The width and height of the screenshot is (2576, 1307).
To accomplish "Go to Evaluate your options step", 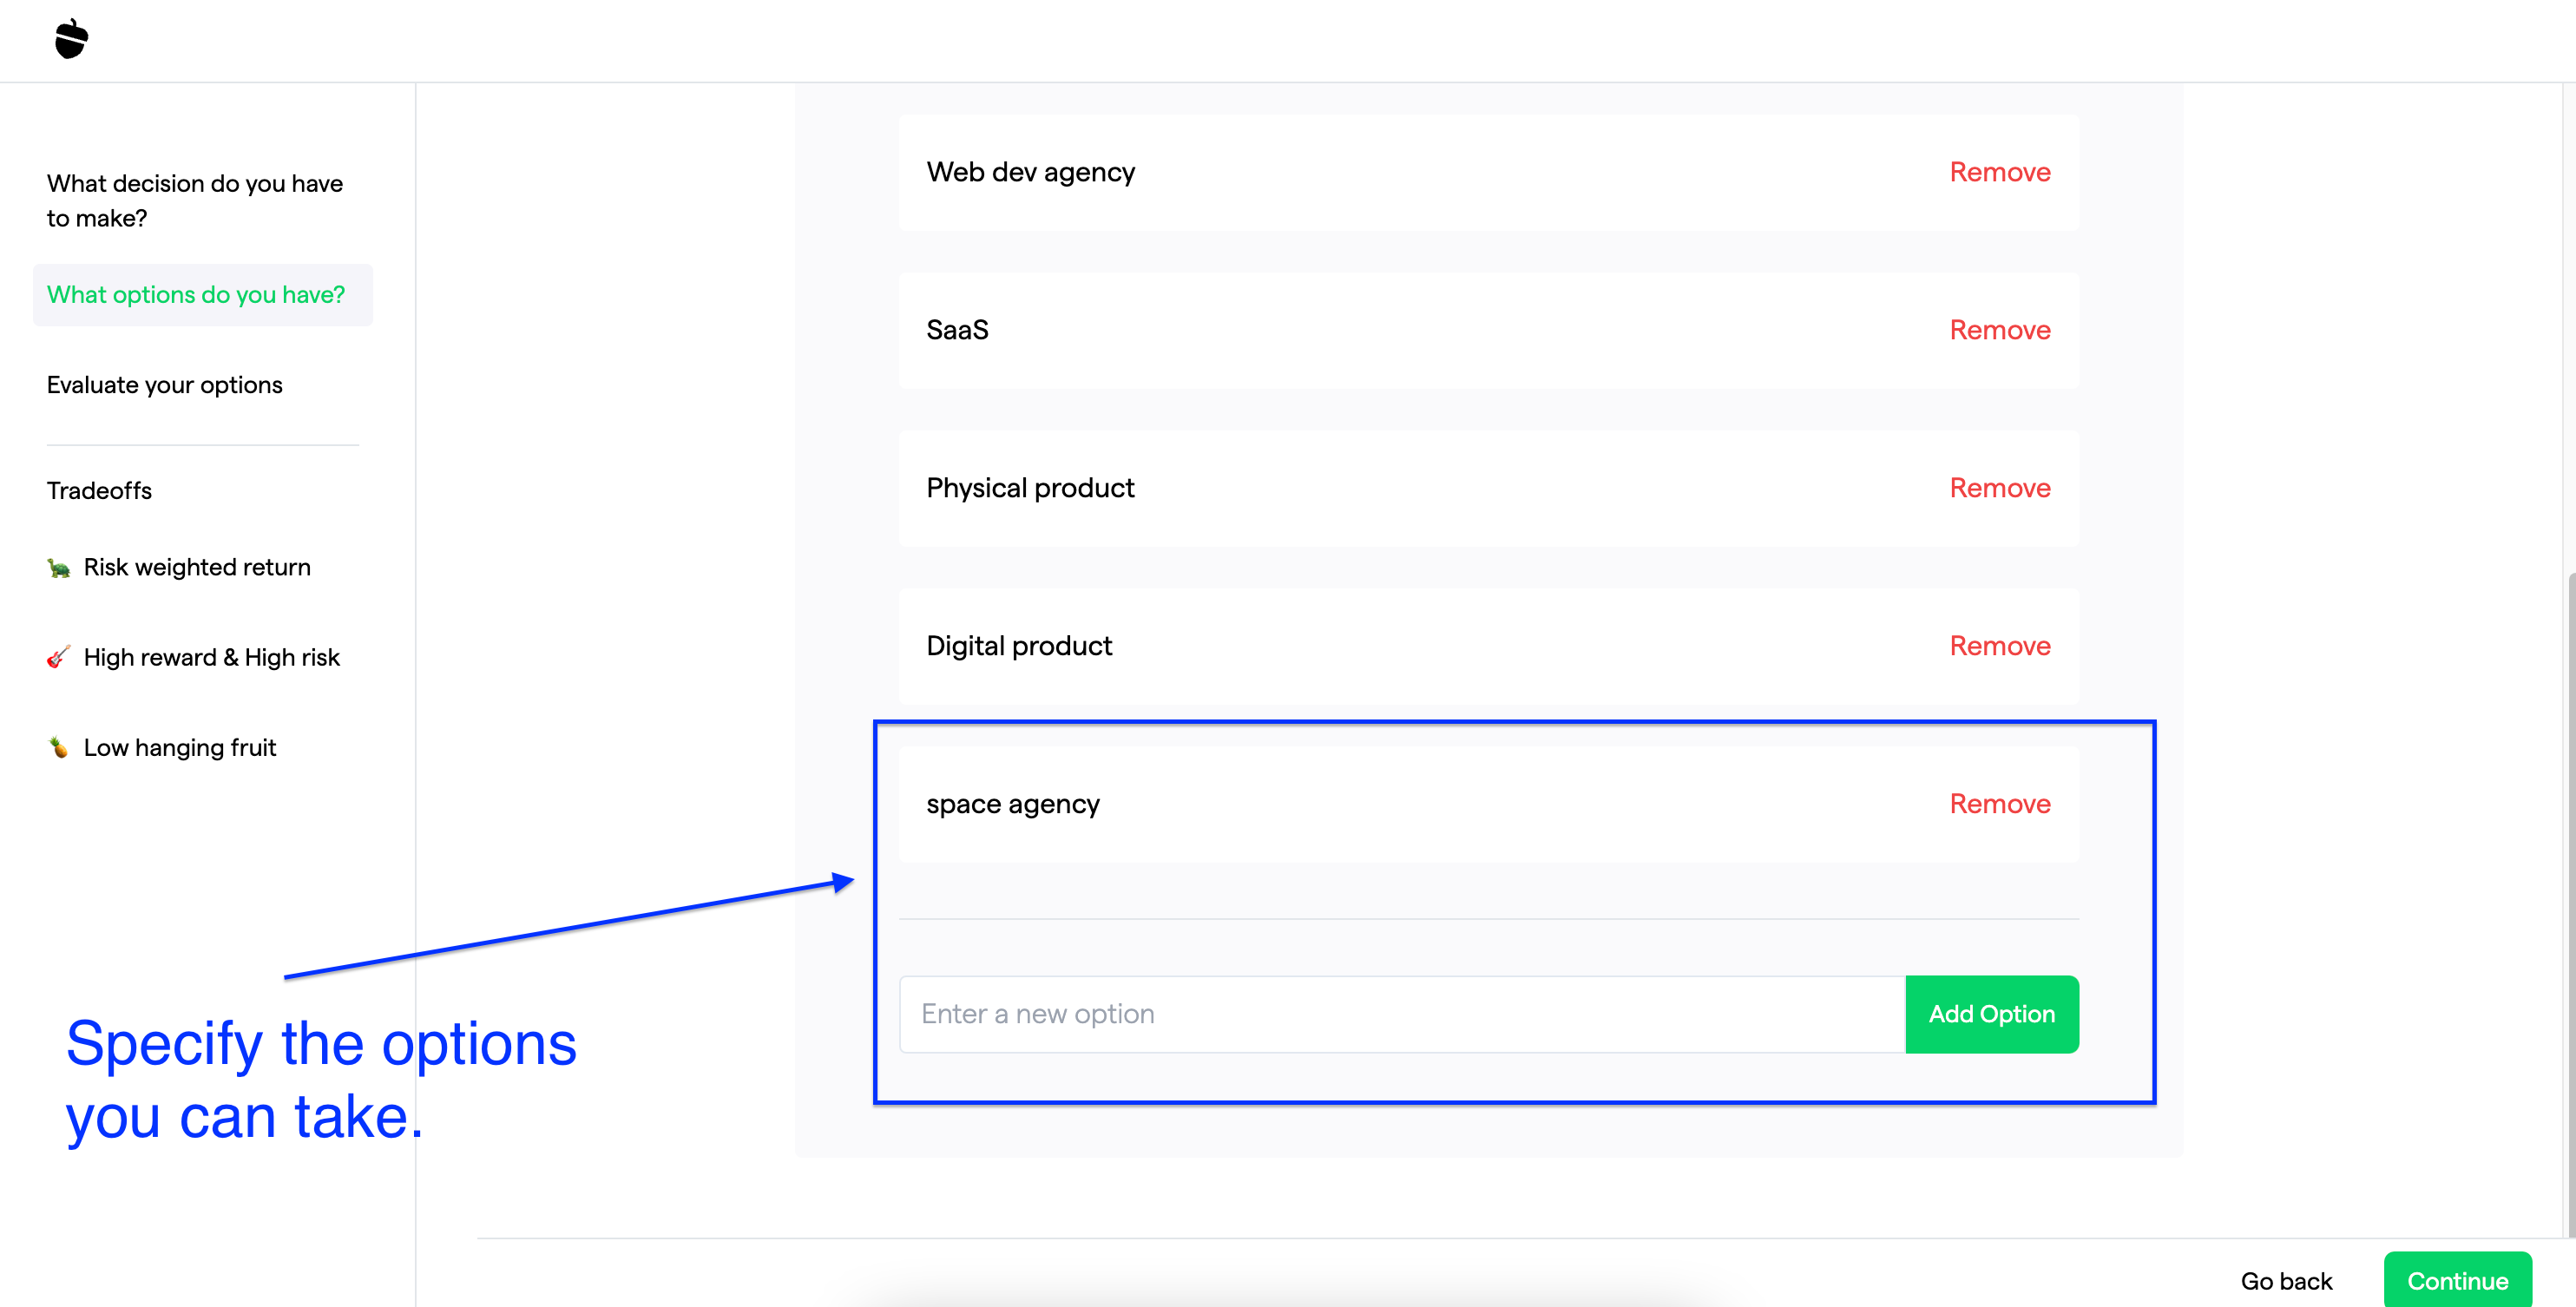I will [165, 385].
